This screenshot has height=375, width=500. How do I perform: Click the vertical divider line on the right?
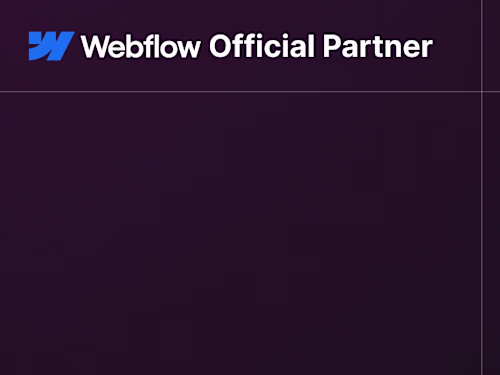pyautogui.click(x=482, y=187)
